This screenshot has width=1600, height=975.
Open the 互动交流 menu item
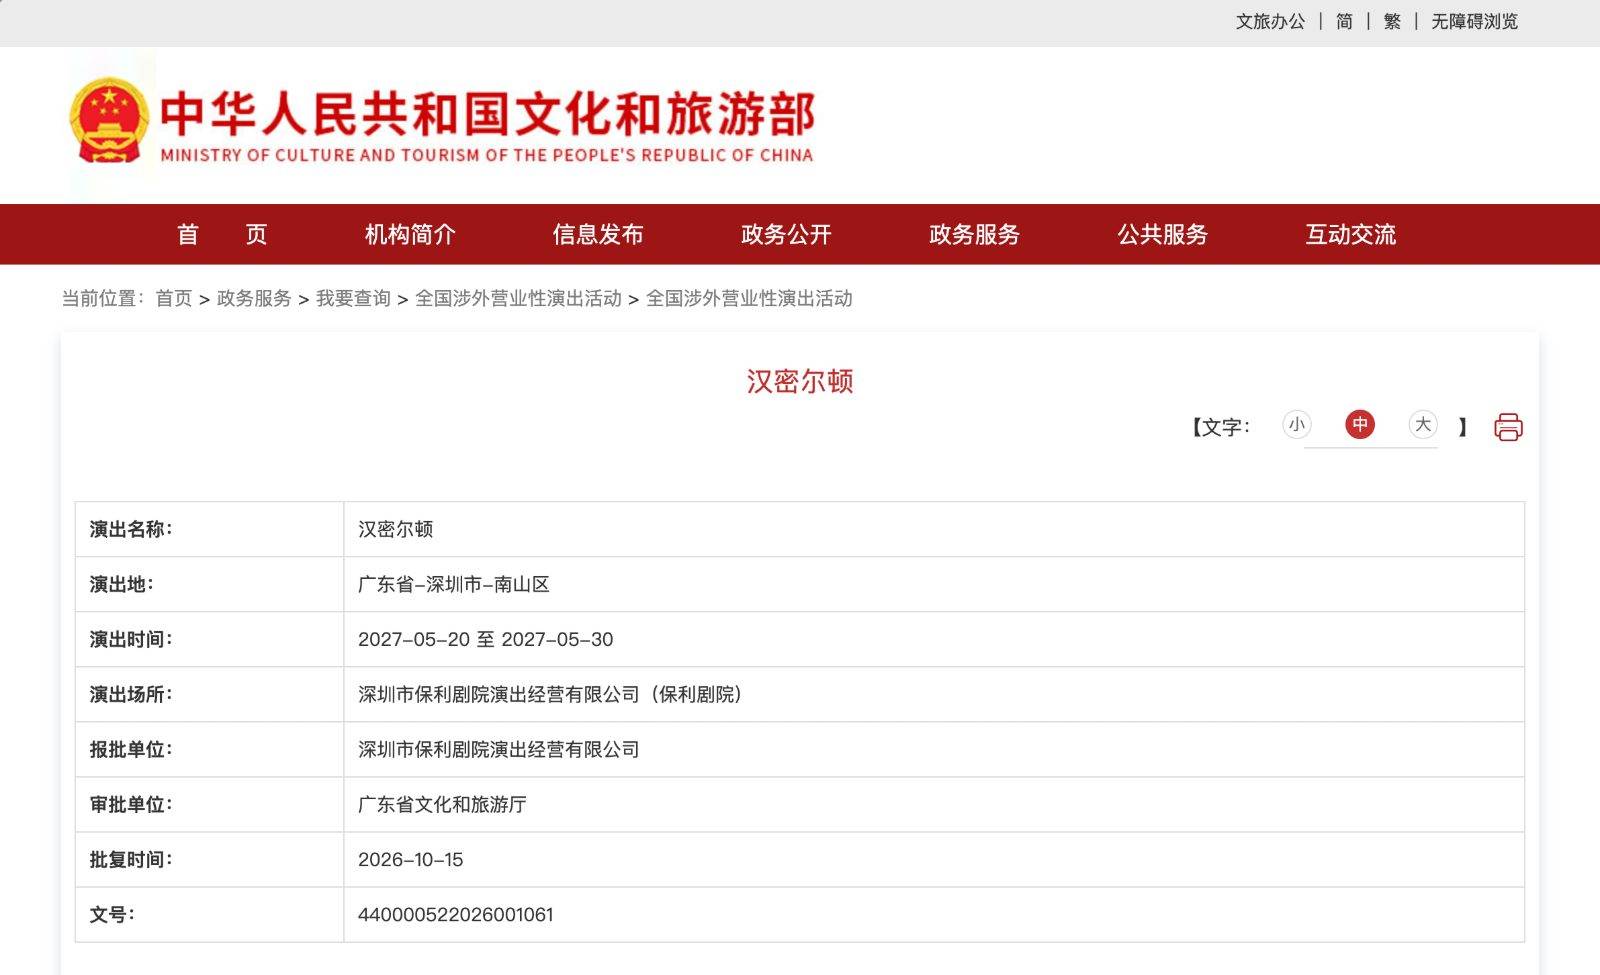1350,234
